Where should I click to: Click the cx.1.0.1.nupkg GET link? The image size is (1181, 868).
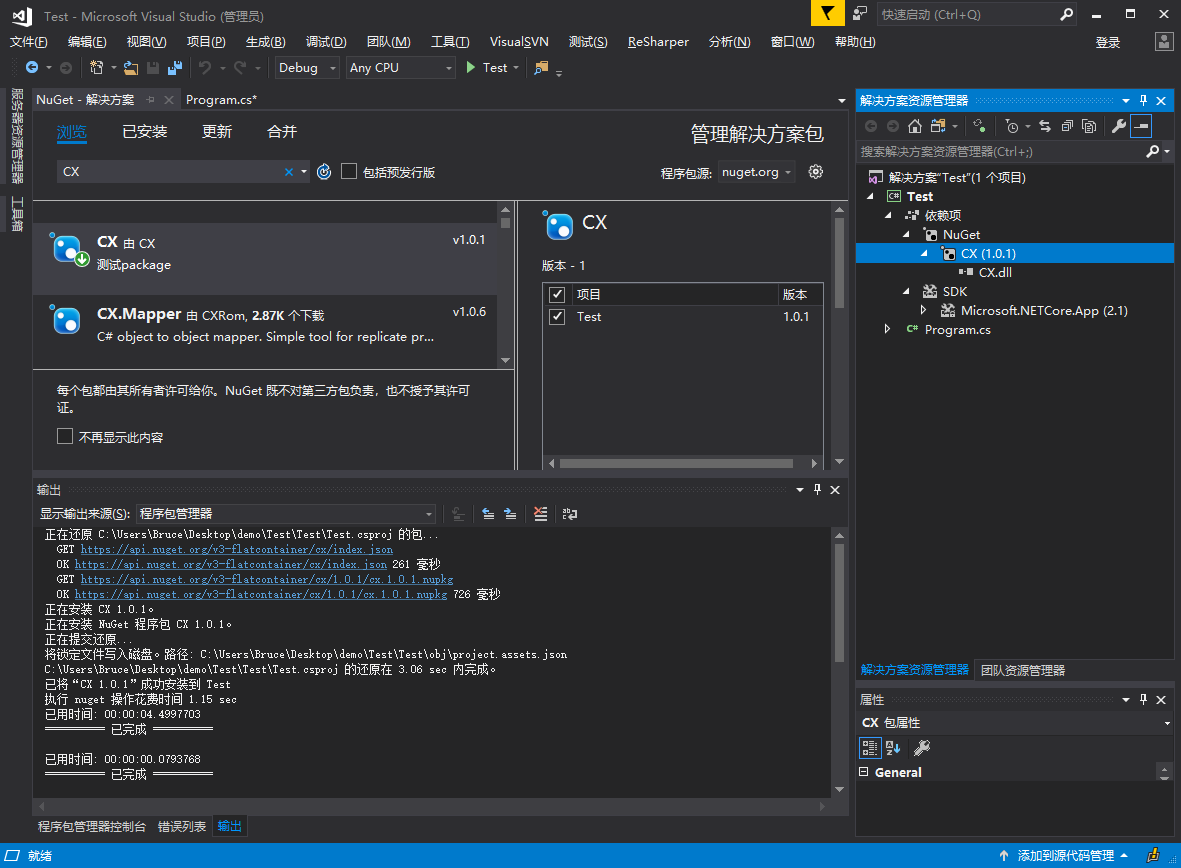[x=267, y=579]
